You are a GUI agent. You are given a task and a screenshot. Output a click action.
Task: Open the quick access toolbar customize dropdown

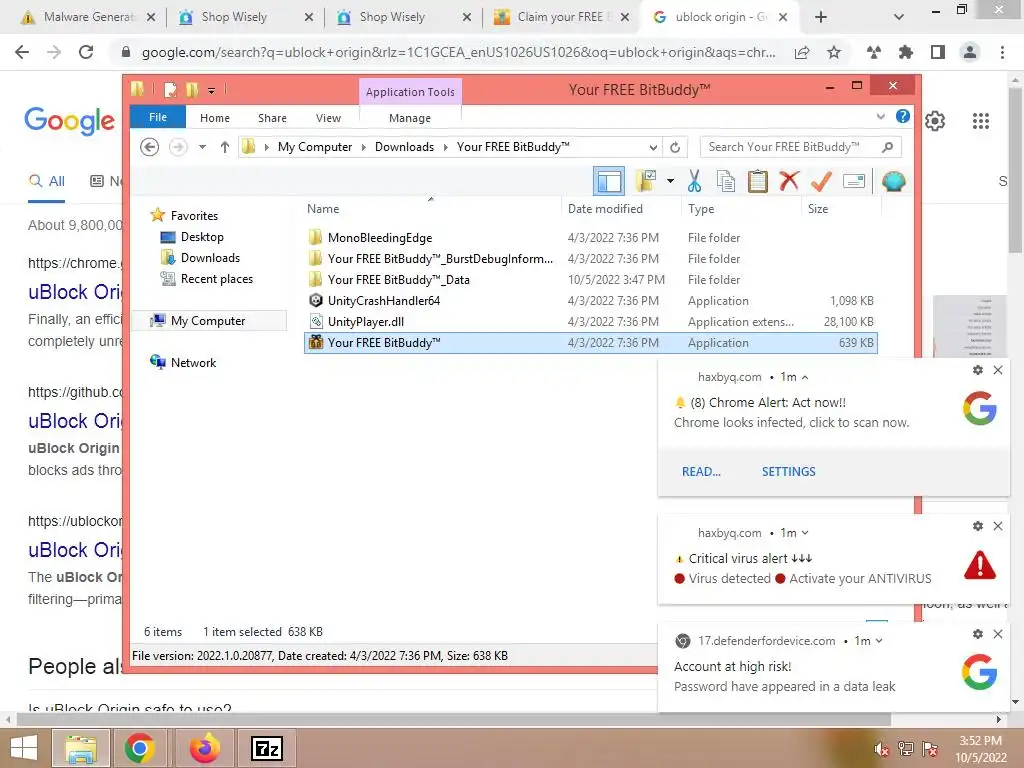(211, 90)
